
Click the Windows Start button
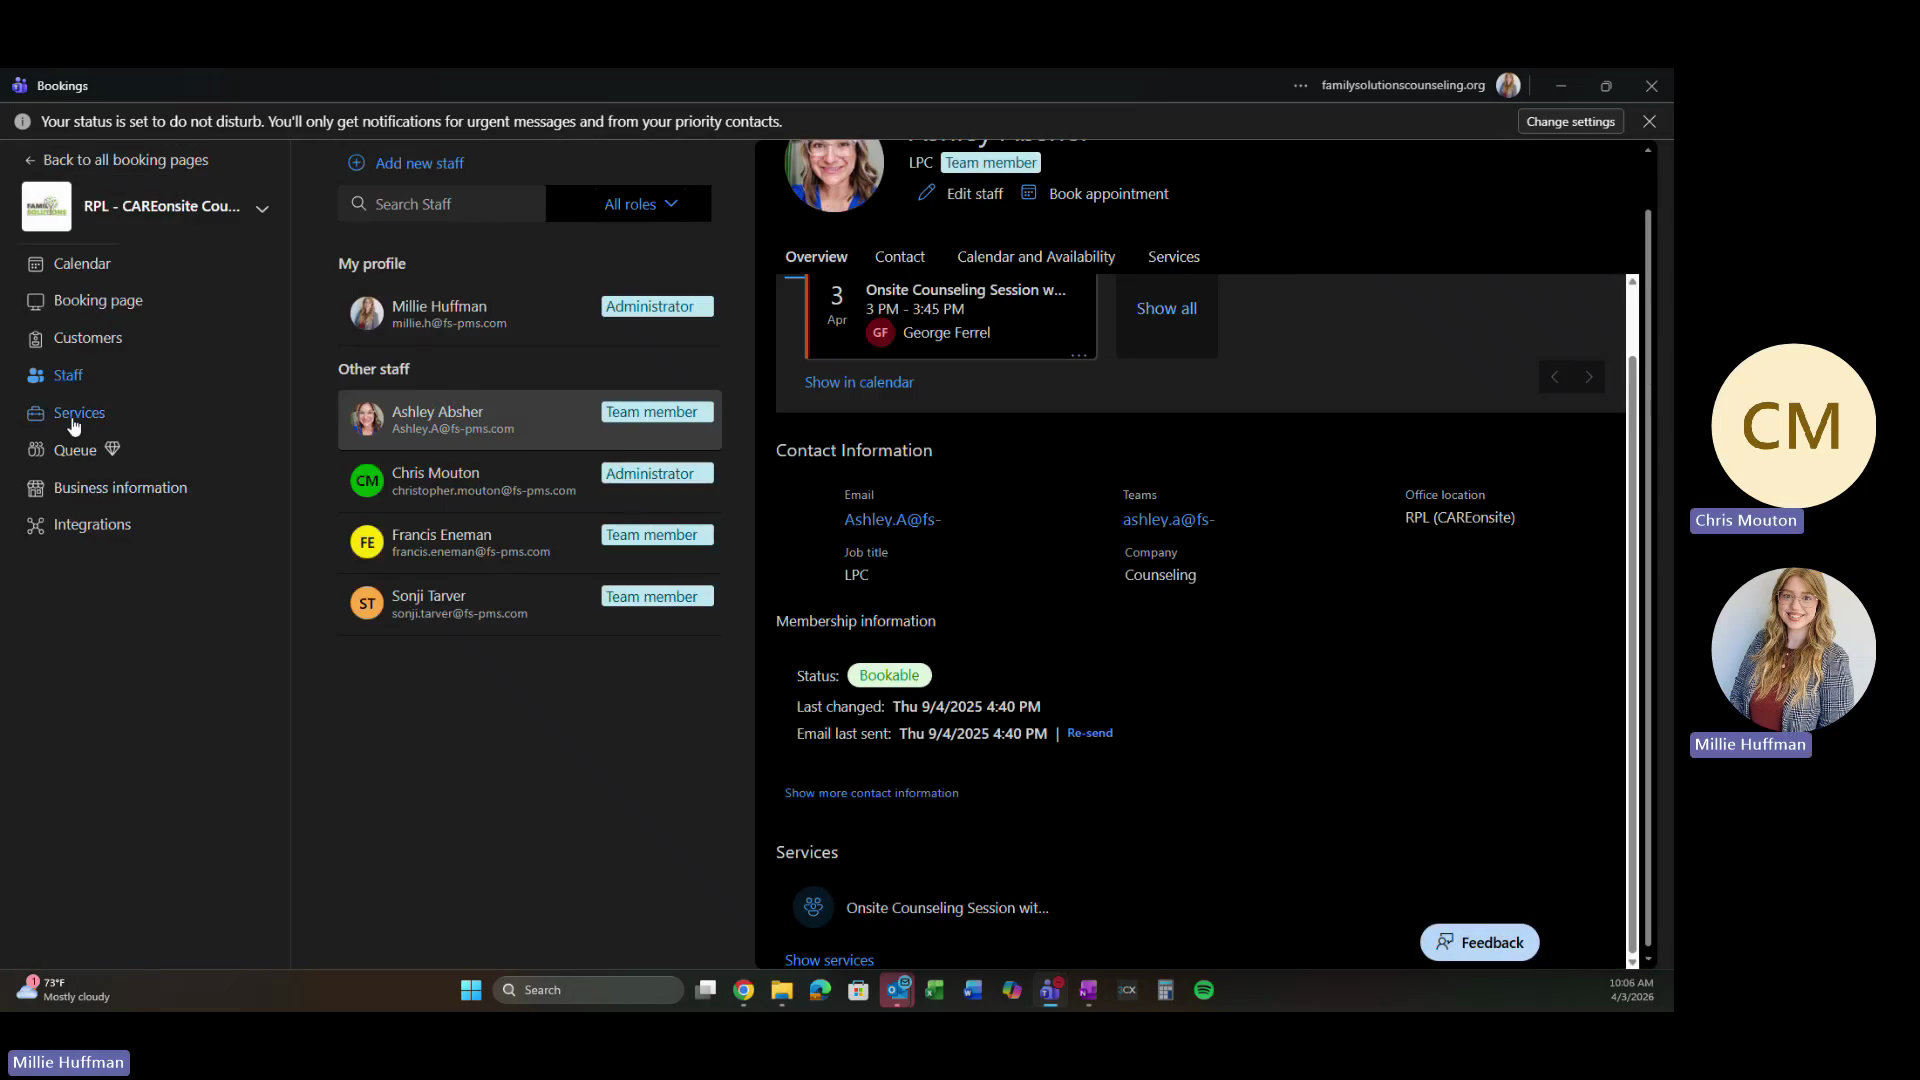(471, 990)
